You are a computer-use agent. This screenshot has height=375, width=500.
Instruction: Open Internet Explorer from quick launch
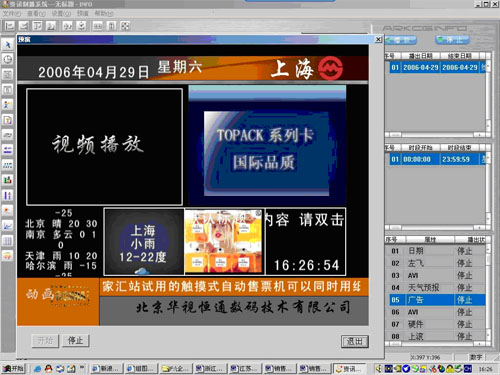click(x=37, y=369)
